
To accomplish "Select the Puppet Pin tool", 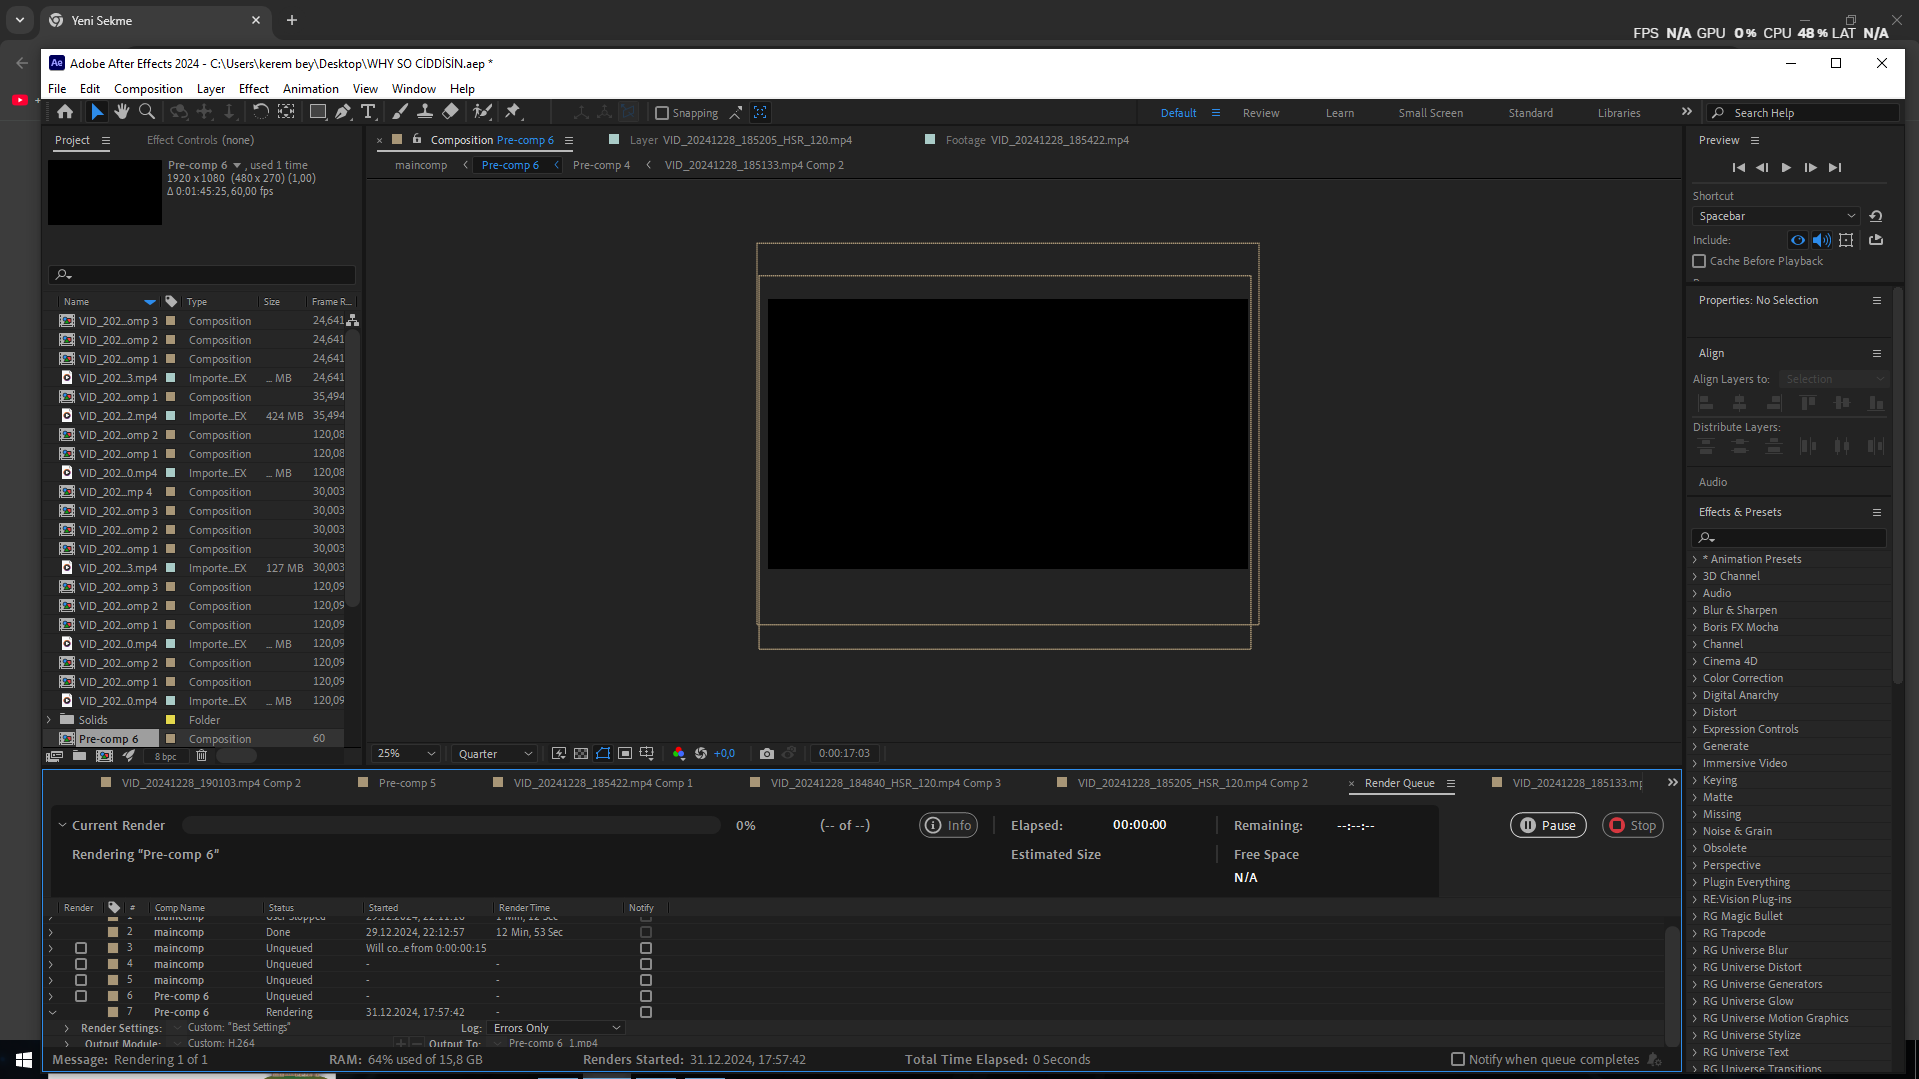I will click(513, 112).
